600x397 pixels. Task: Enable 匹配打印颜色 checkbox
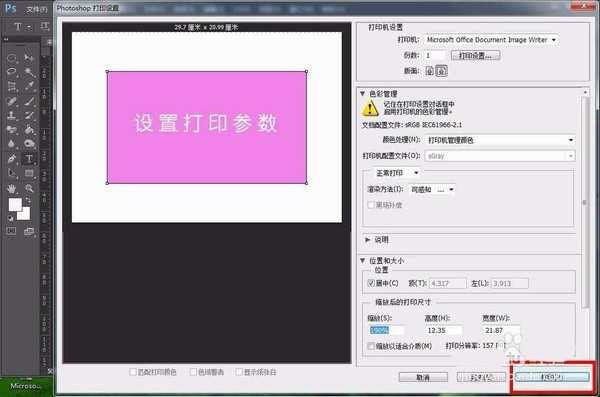click(x=133, y=372)
